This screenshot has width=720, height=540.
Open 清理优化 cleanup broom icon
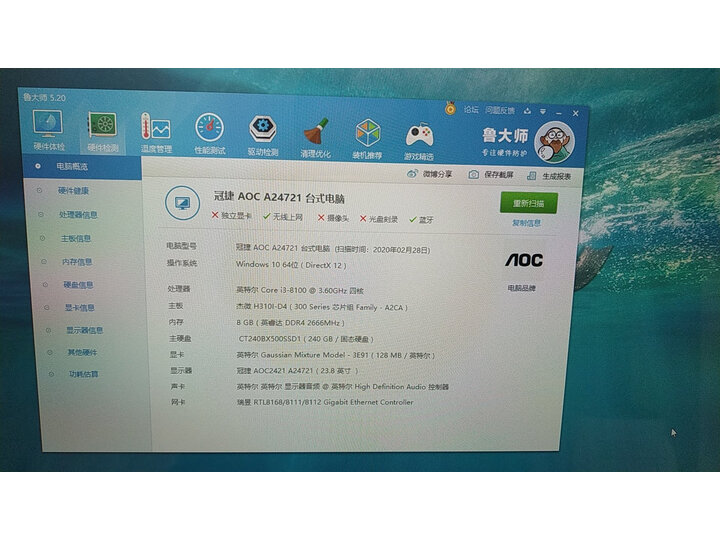click(315, 138)
